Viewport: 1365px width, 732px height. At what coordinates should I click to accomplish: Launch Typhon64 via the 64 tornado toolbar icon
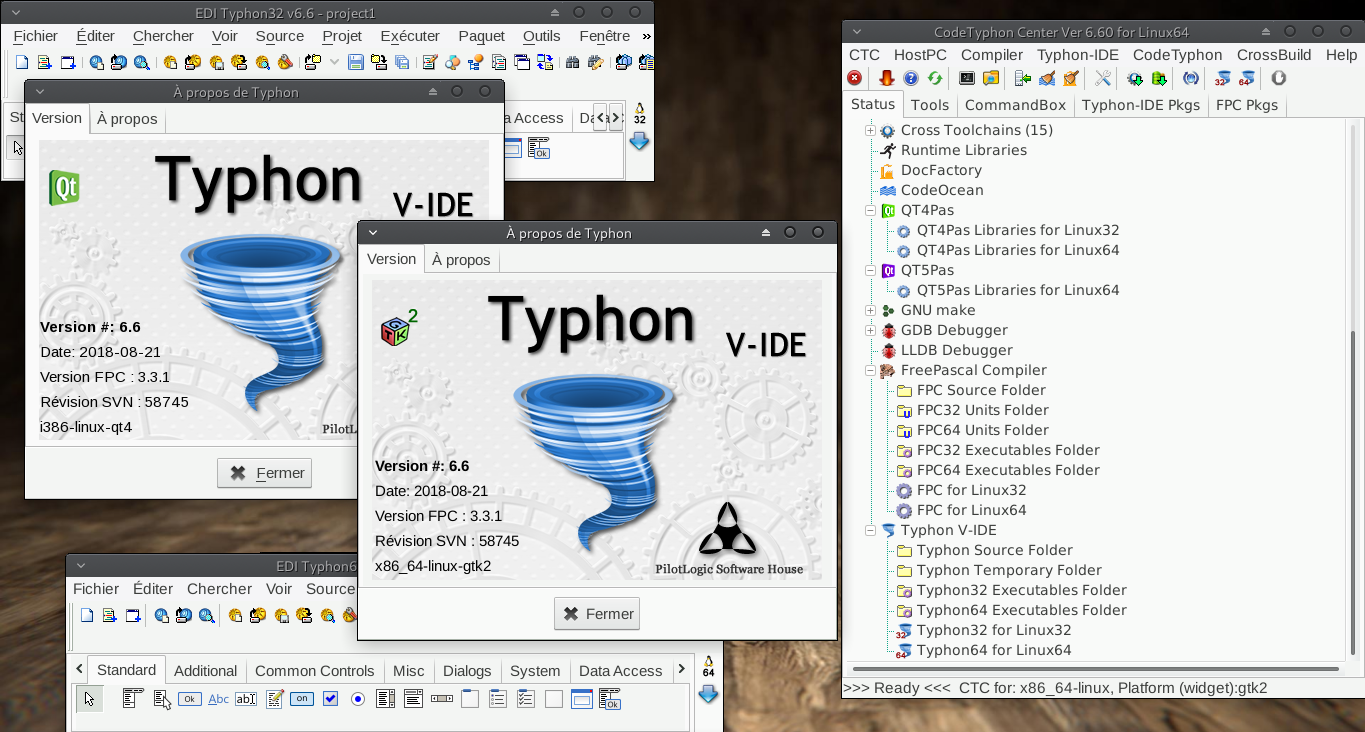[1246, 78]
